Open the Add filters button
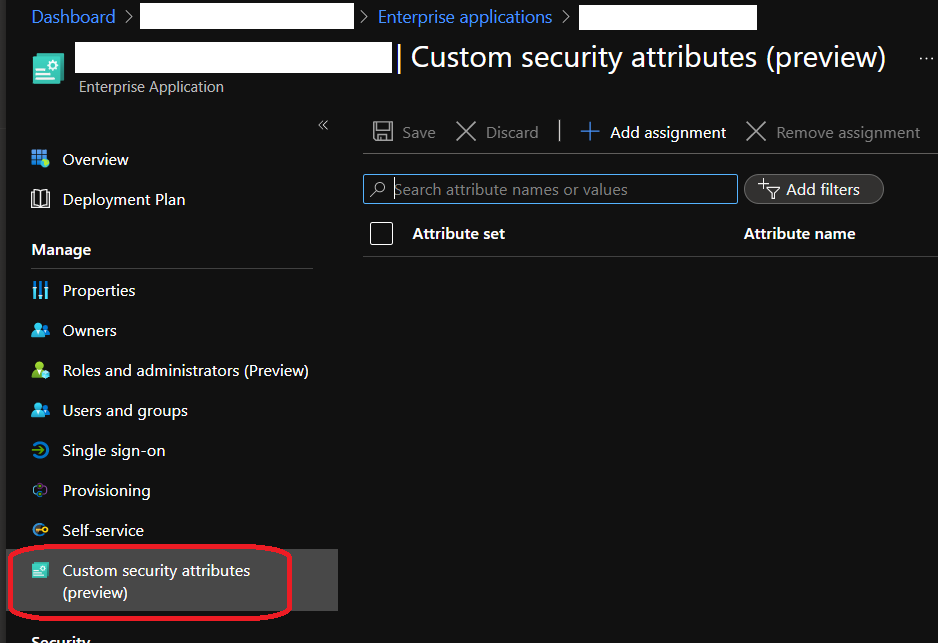 tap(813, 189)
